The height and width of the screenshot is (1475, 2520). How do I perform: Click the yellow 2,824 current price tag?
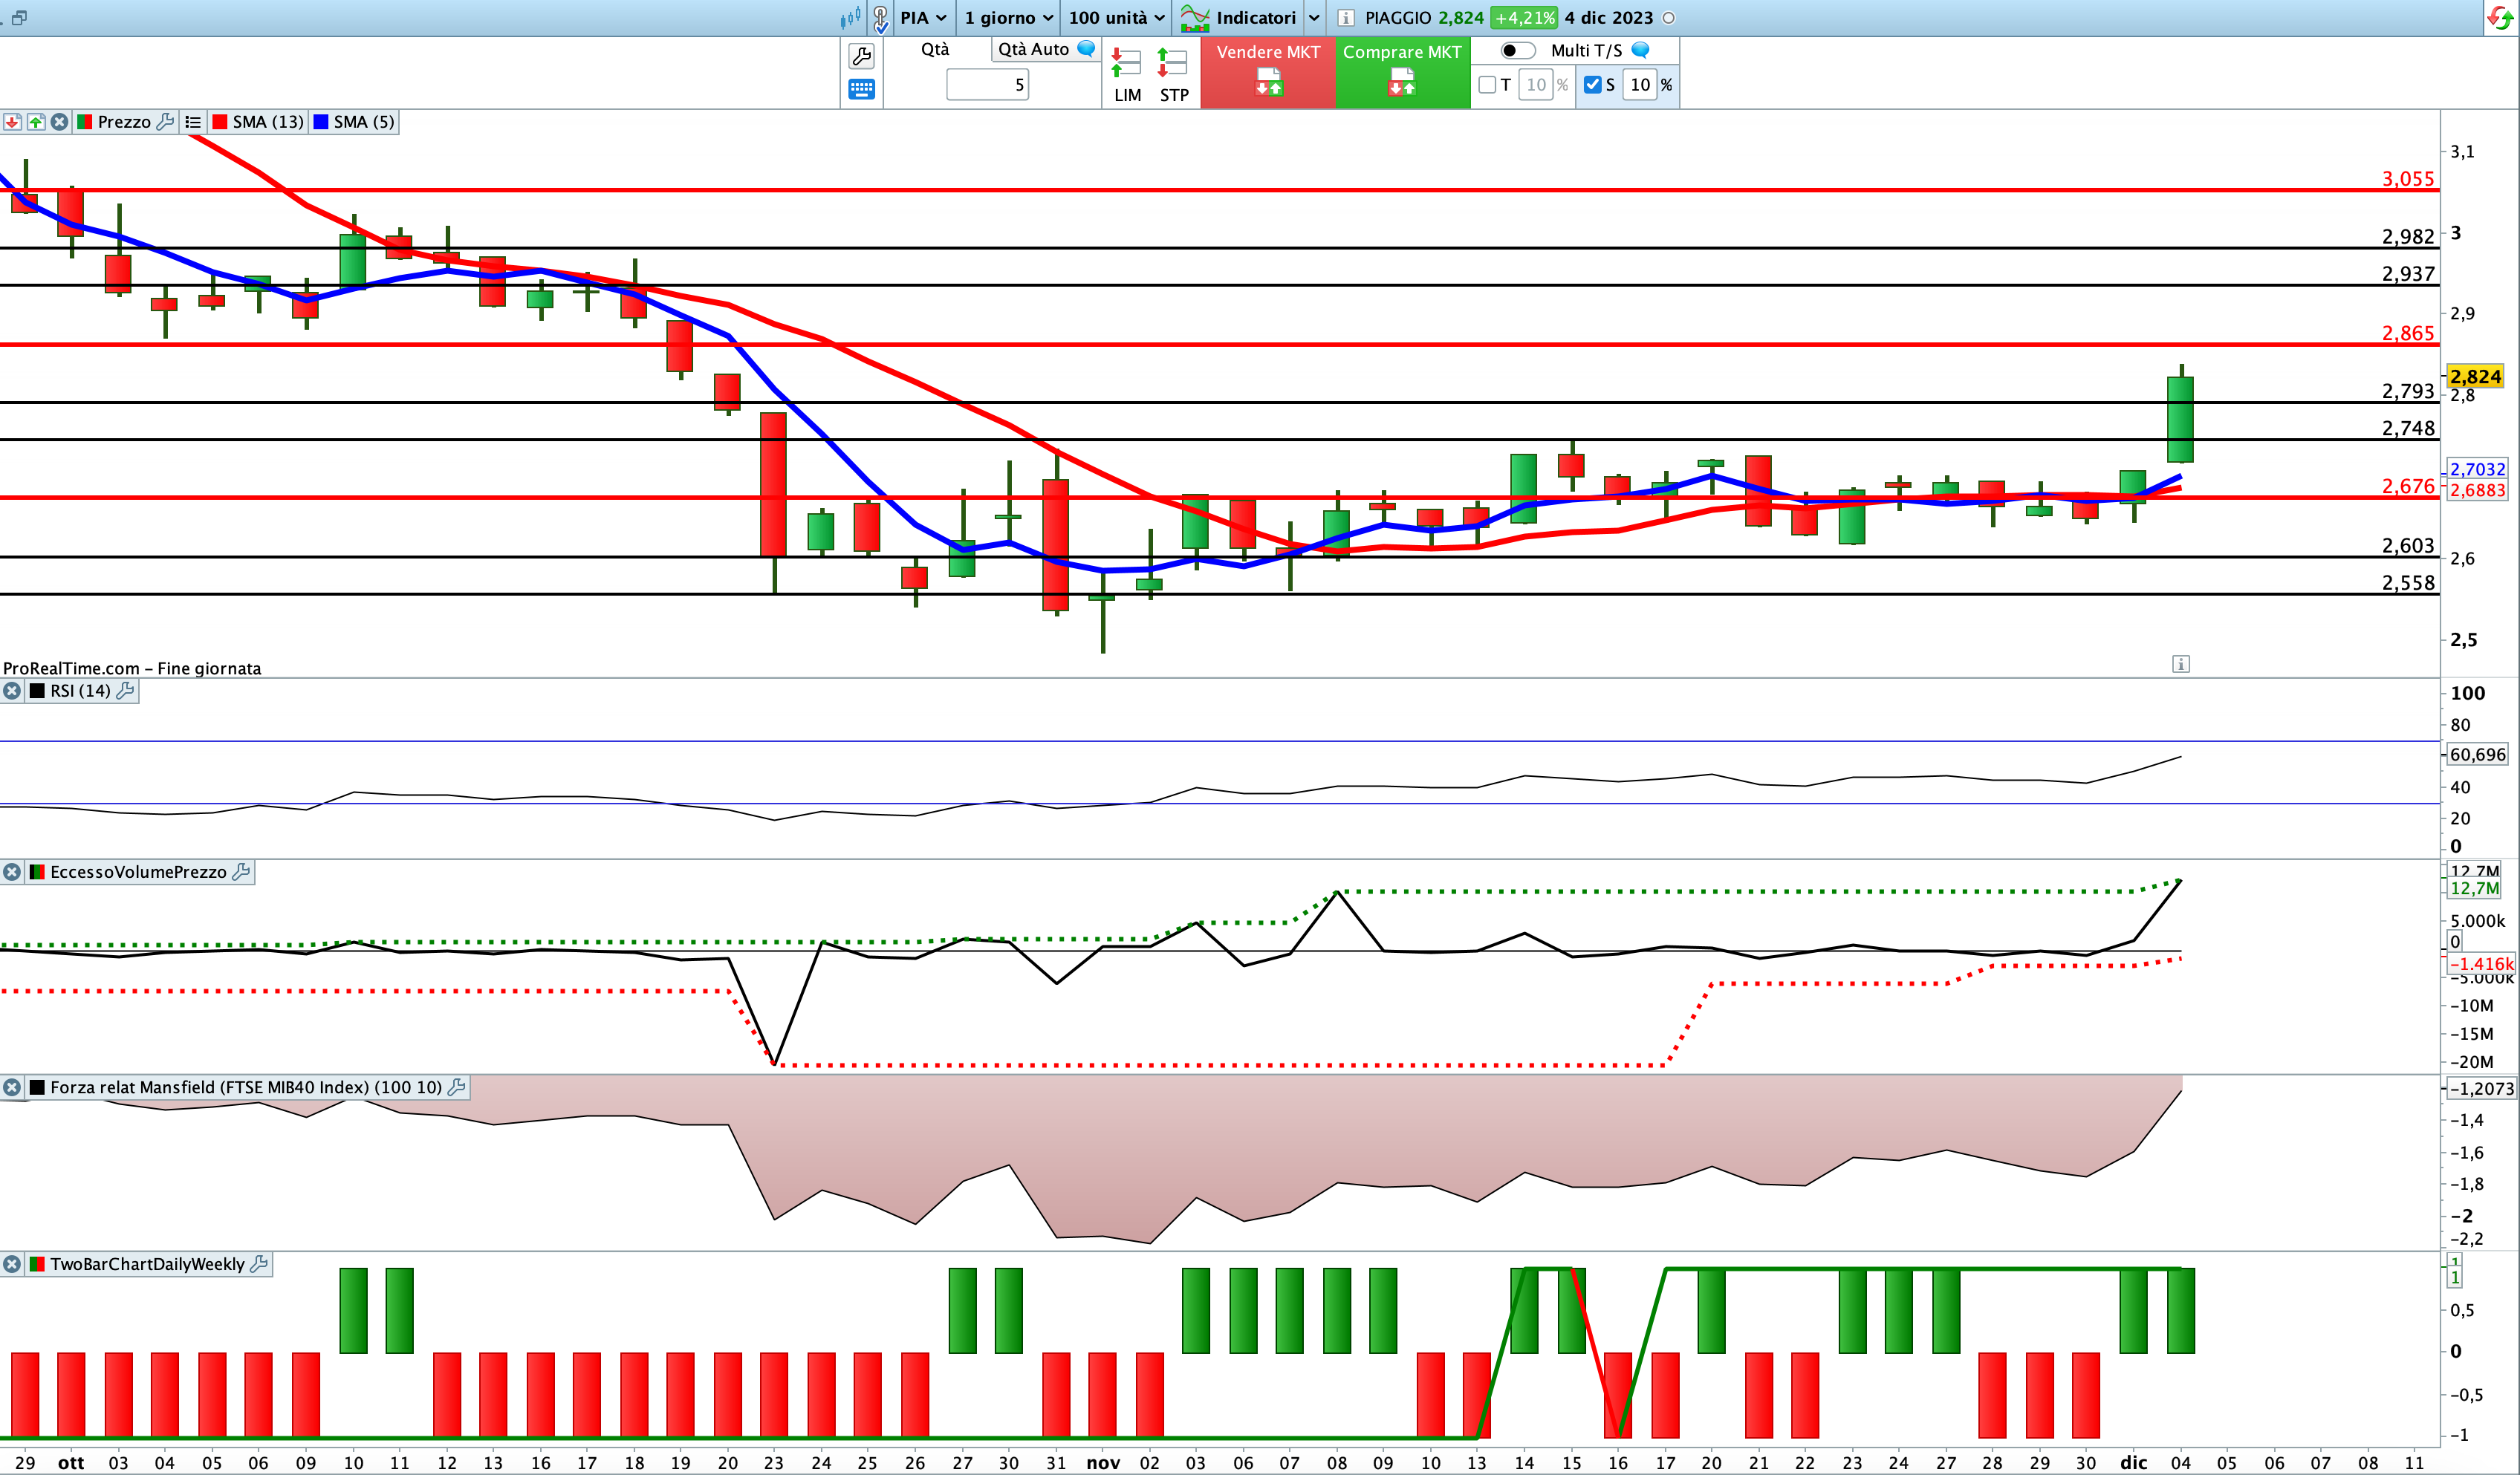pyautogui.click(x=2475, y=377)
